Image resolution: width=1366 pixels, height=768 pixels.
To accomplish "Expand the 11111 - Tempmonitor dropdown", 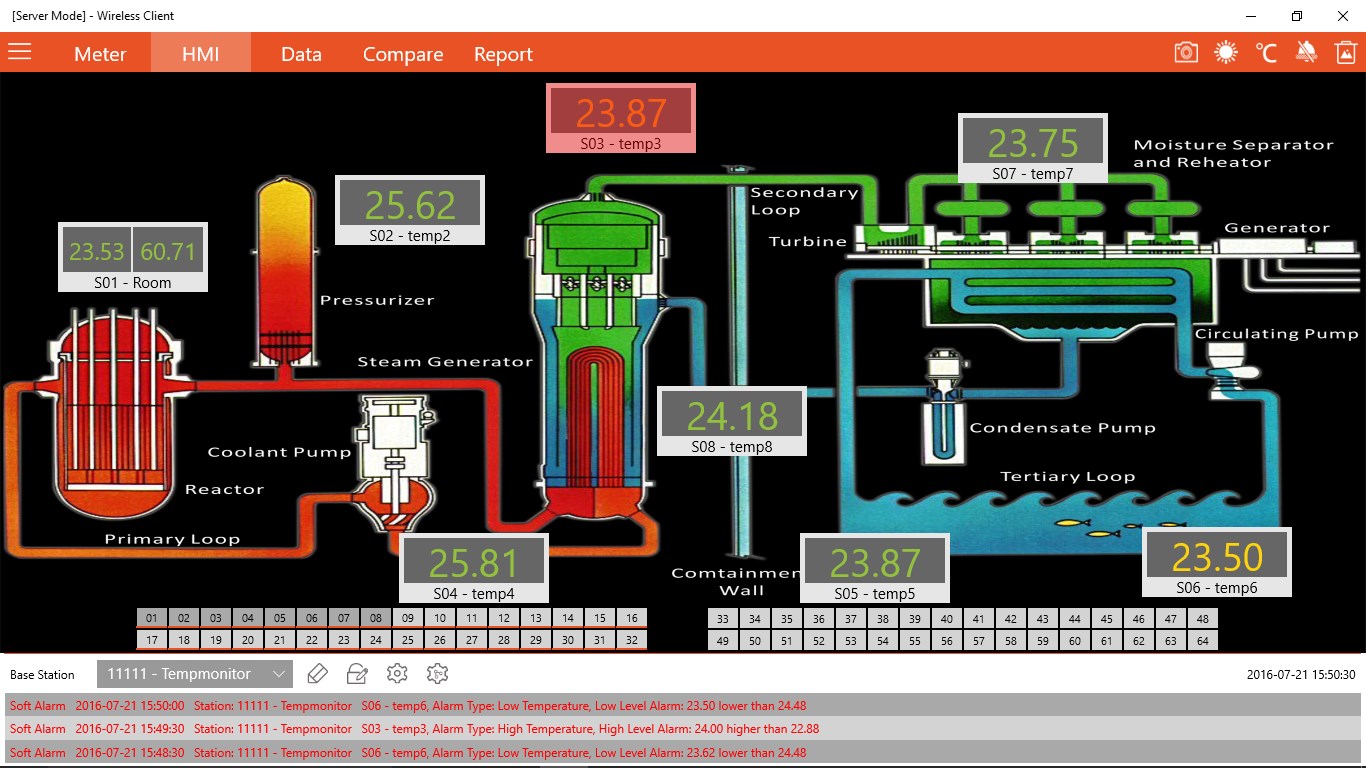I will (x=195, y=674).
